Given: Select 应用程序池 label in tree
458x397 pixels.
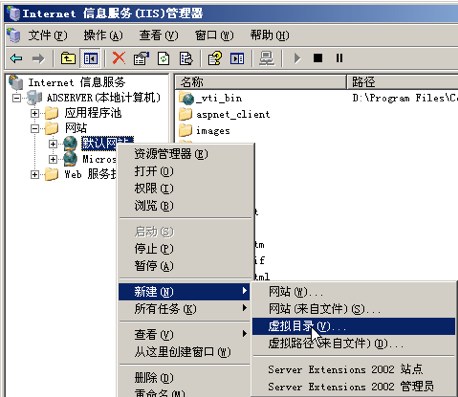Looking at the screenshot, I should (x=93, y=113).
